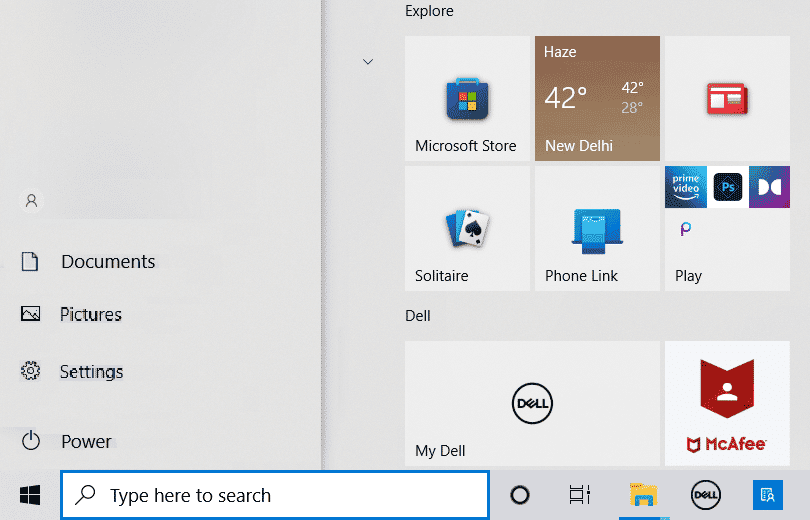Screen dimensions: 810x520
Task: Click the user account icon
Action: click(32, 200)
